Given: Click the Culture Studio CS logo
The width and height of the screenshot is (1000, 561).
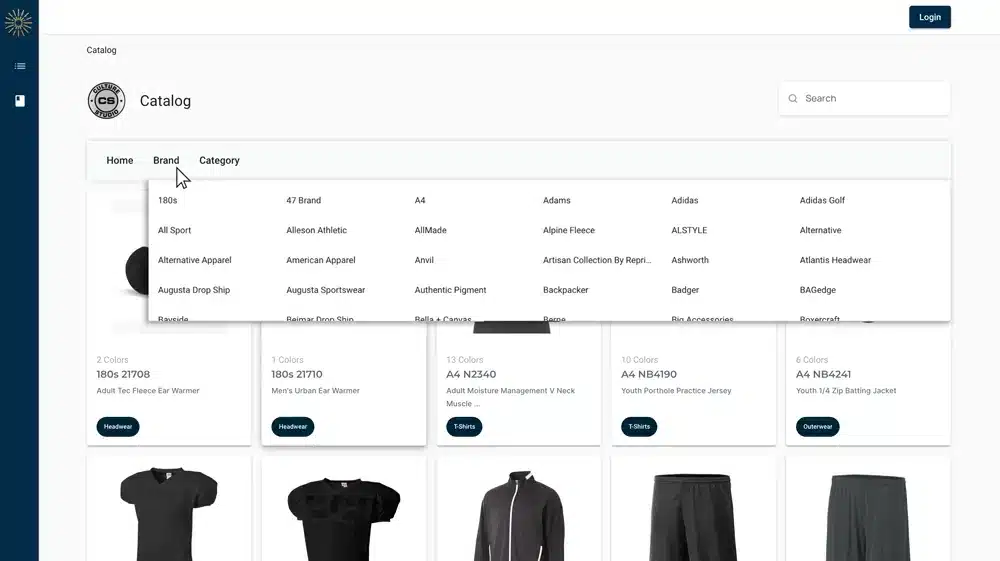Looking at the screenshot, I should pos(107,101).
